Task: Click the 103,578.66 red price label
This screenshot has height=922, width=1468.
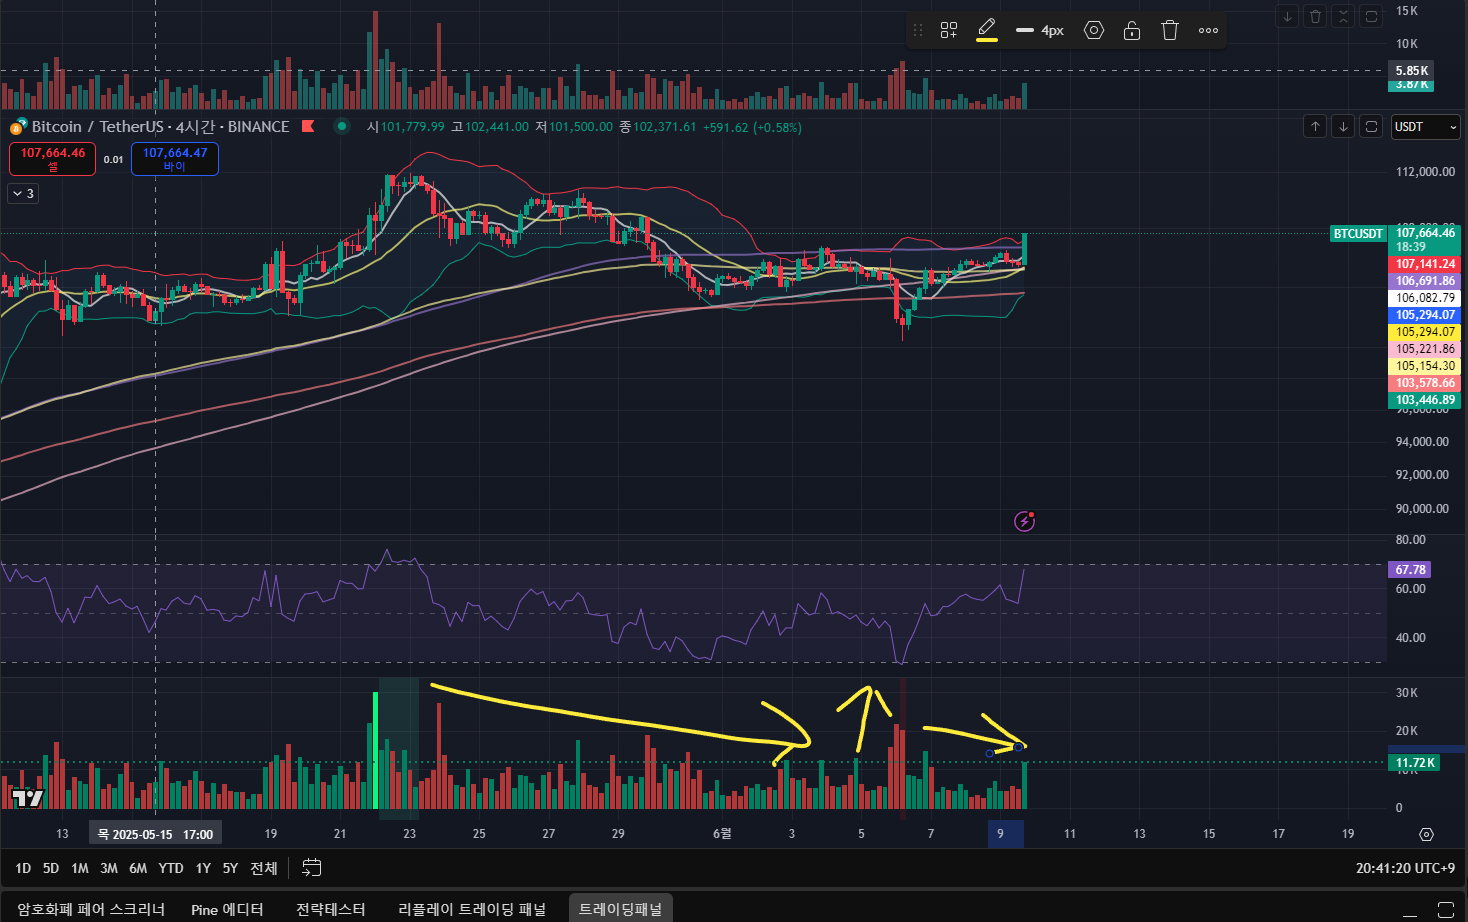Action: [x=1425, y=383]
